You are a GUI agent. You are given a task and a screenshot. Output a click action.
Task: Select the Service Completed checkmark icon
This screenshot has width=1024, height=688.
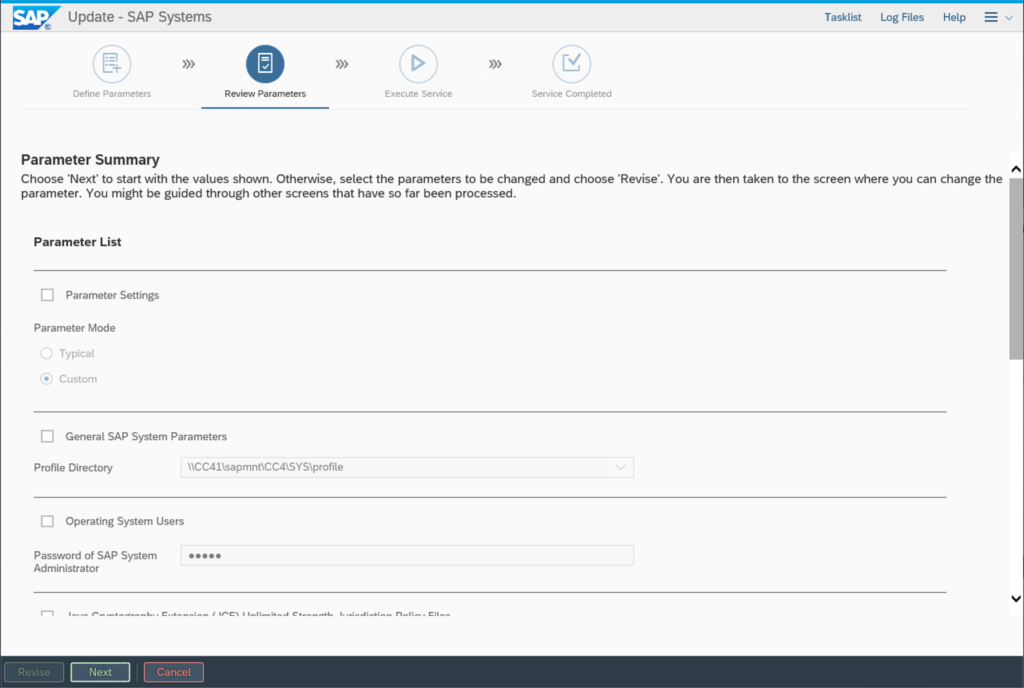click(x=571, y=63)
